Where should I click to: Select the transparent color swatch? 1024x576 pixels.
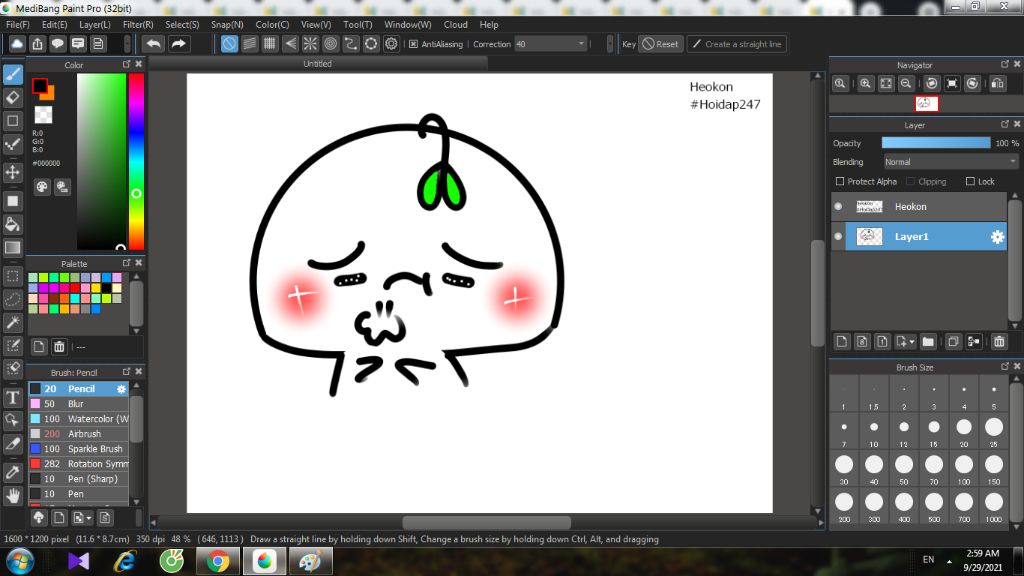click(44, 115)
